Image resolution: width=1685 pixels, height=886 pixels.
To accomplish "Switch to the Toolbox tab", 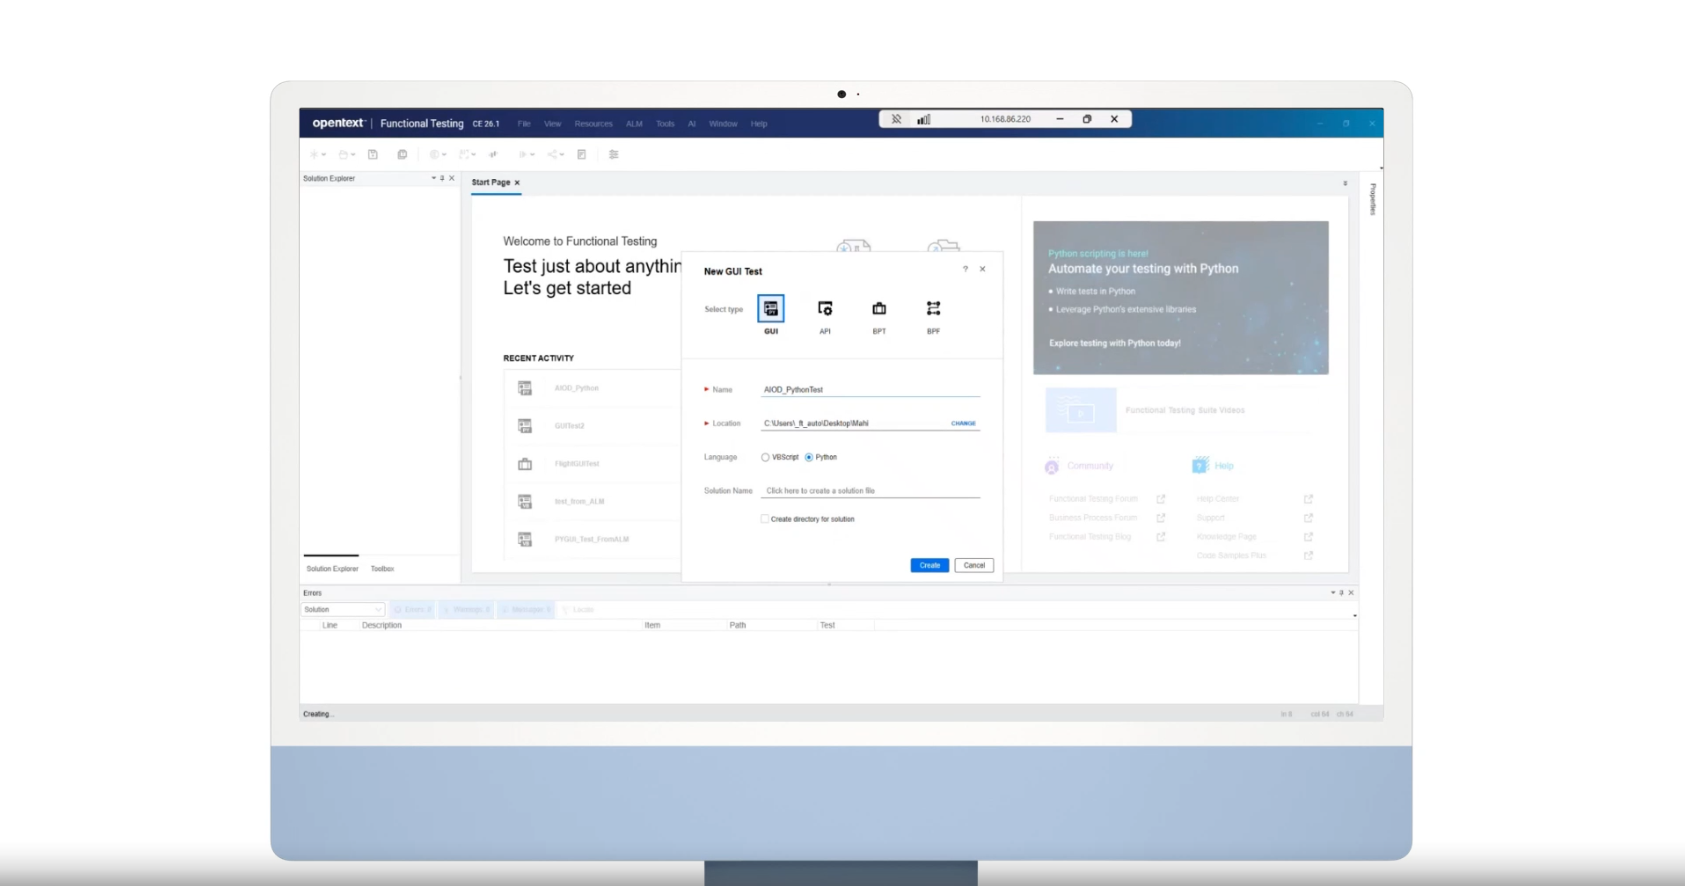I will pyautogui.click(x=382, y=569).
